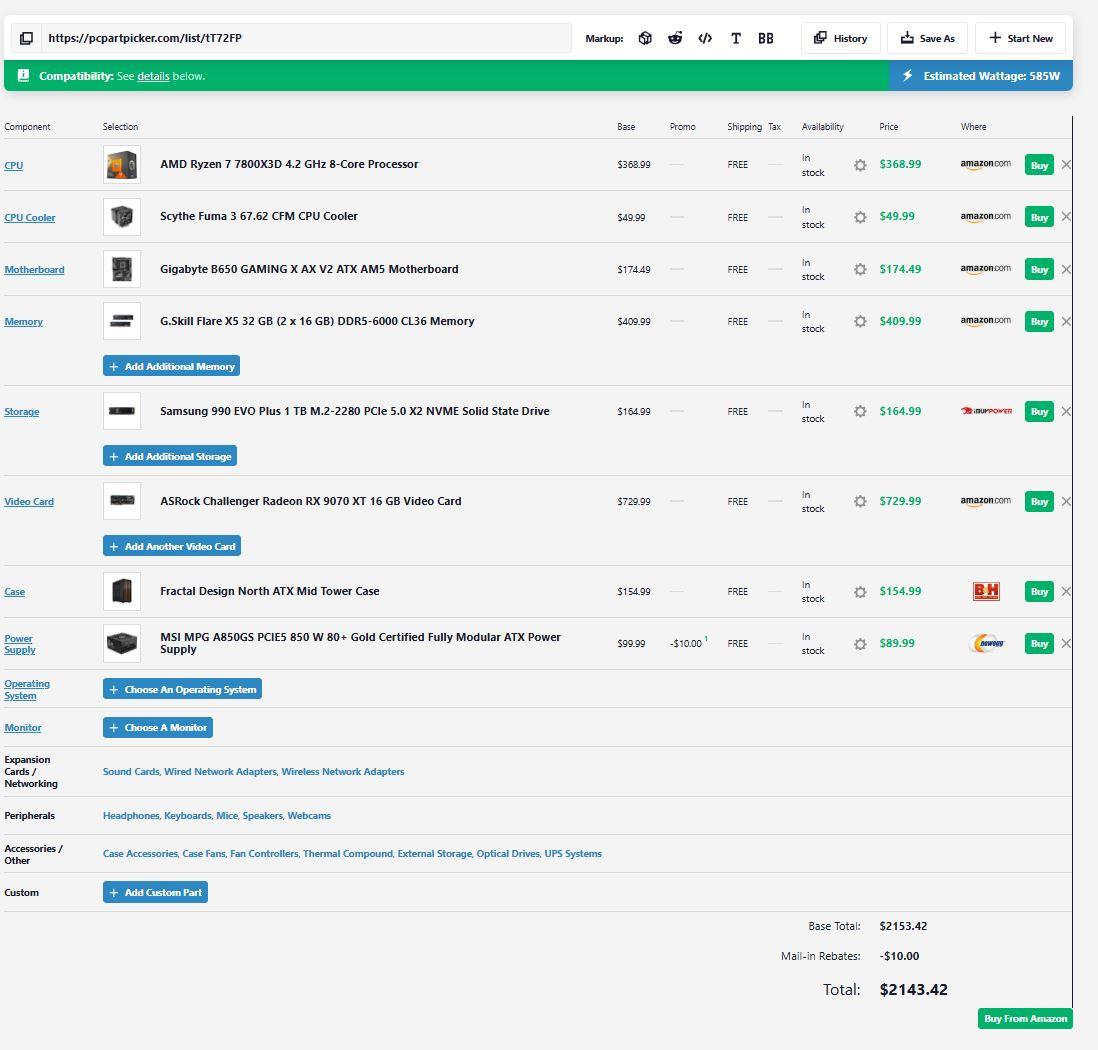Image resolution: width=1098 pixels, height=1050 pixels.
Task: Select the HTML code markup icon
Action: [x=705, y=38]
